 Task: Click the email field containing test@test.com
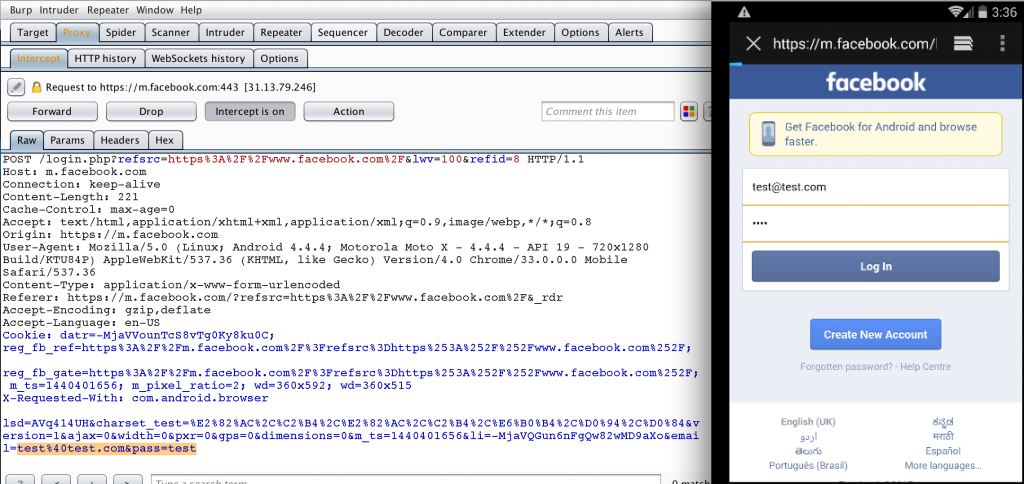pos(876,187)
